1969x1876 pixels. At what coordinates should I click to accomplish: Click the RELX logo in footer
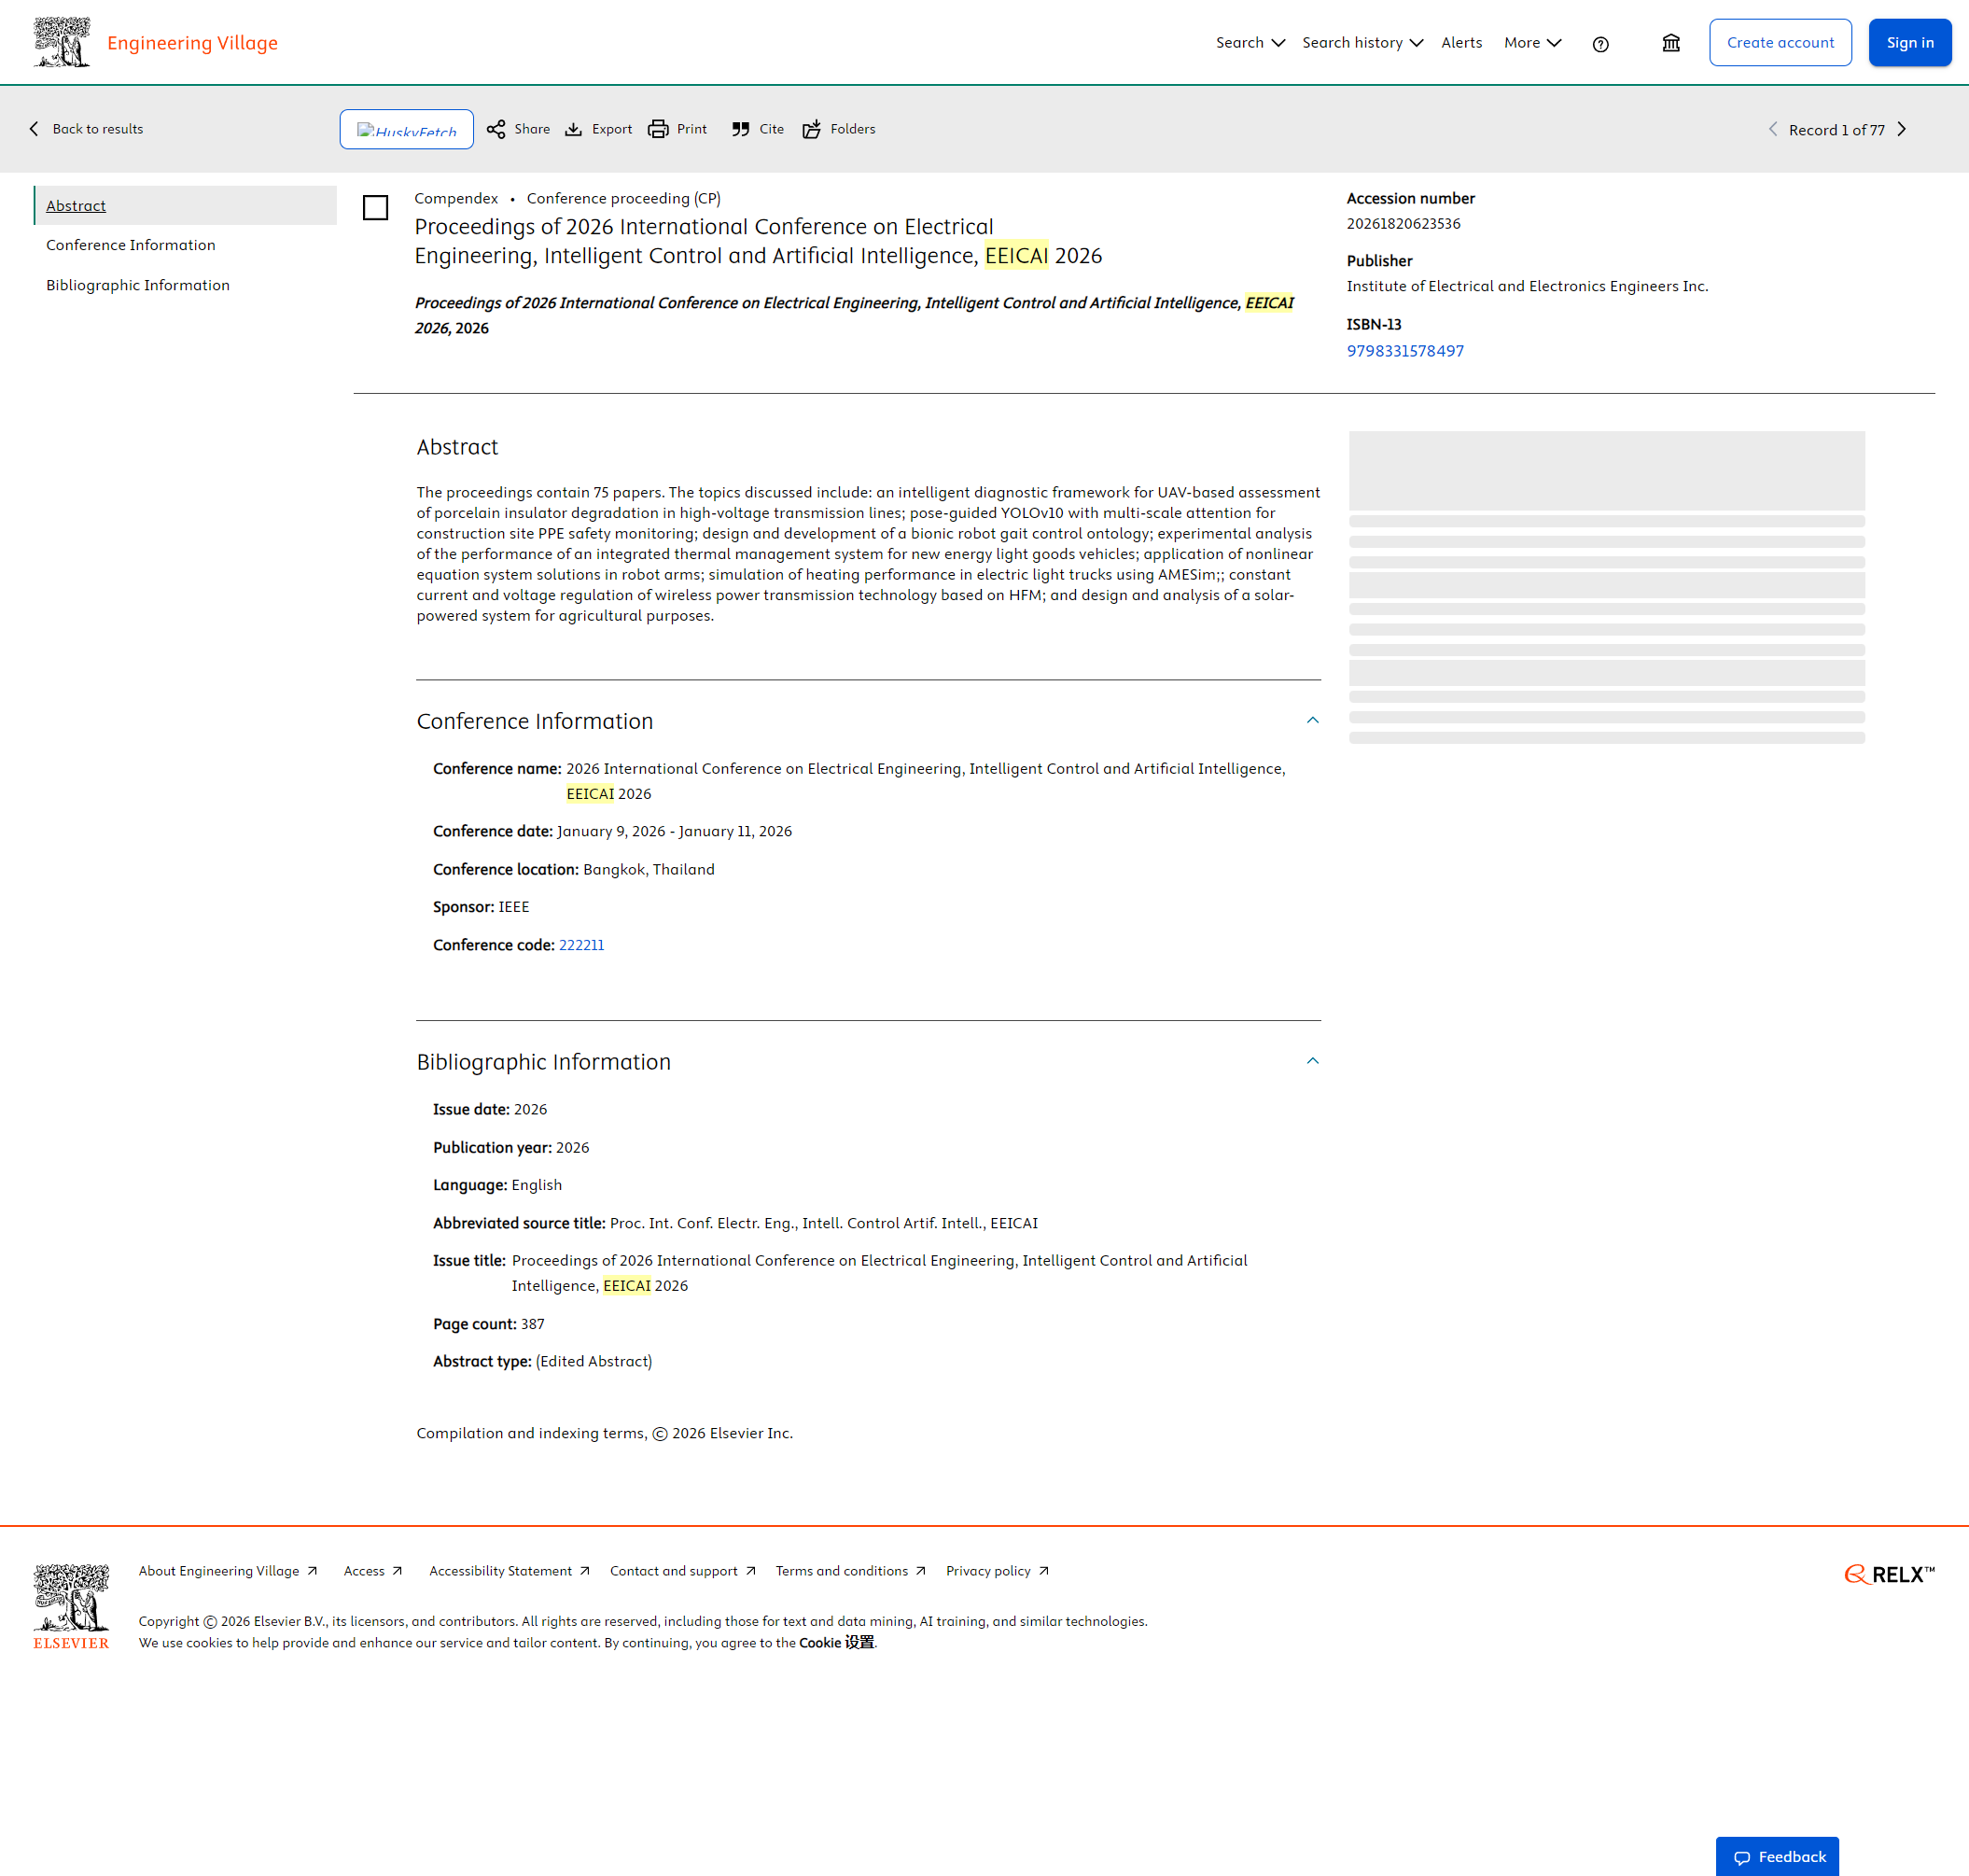pyautogui.click(x=1889, y=1574)
